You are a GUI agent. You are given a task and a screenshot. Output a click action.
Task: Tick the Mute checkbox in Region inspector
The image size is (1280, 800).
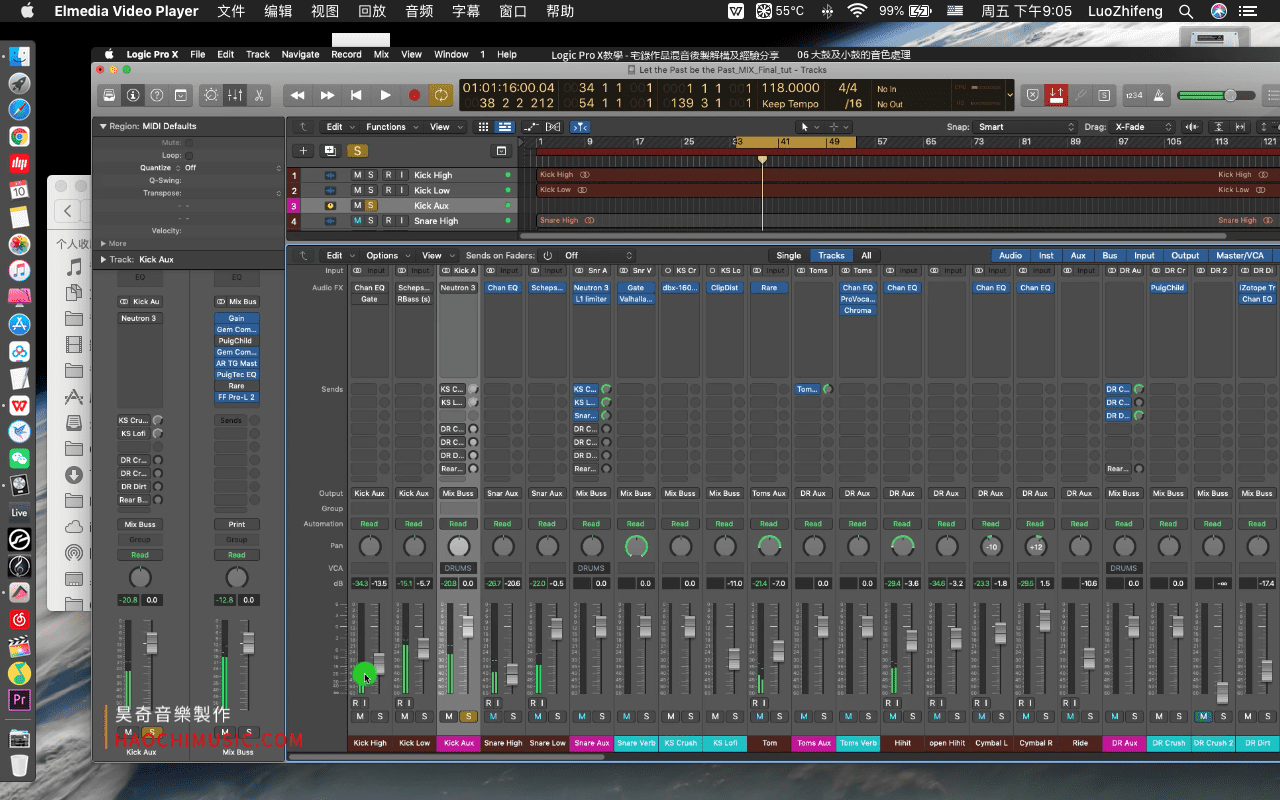[x=189, y=143]
